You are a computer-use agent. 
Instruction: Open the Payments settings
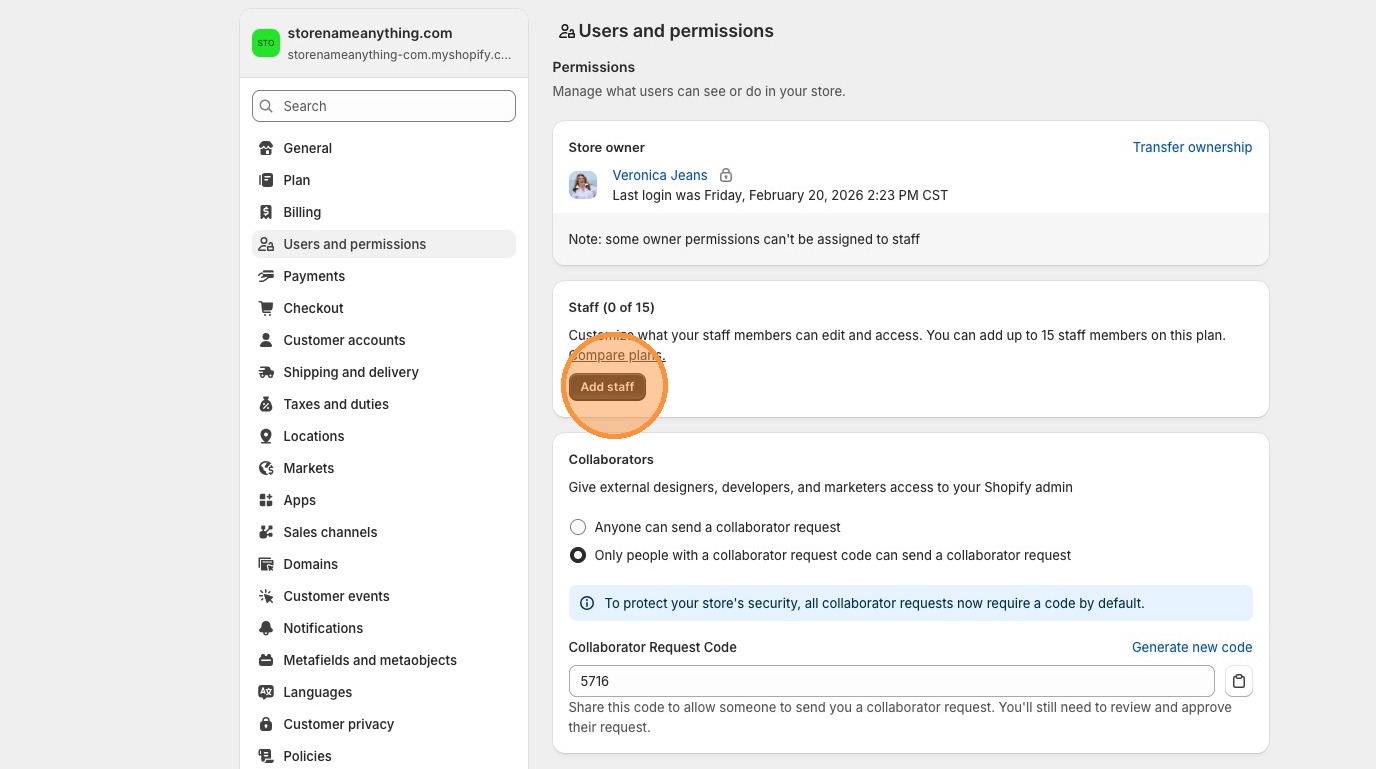pyautogui.click(x=384, y=276)
